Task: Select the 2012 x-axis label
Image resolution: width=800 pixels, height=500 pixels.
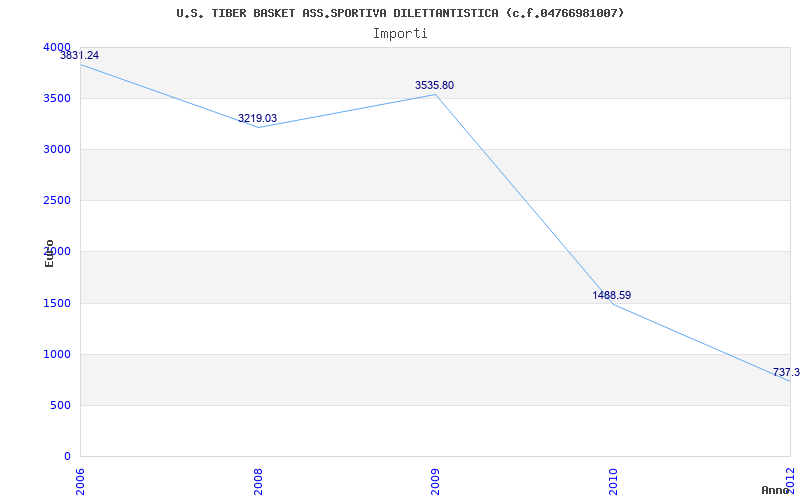Action: [x=790, y=482]
